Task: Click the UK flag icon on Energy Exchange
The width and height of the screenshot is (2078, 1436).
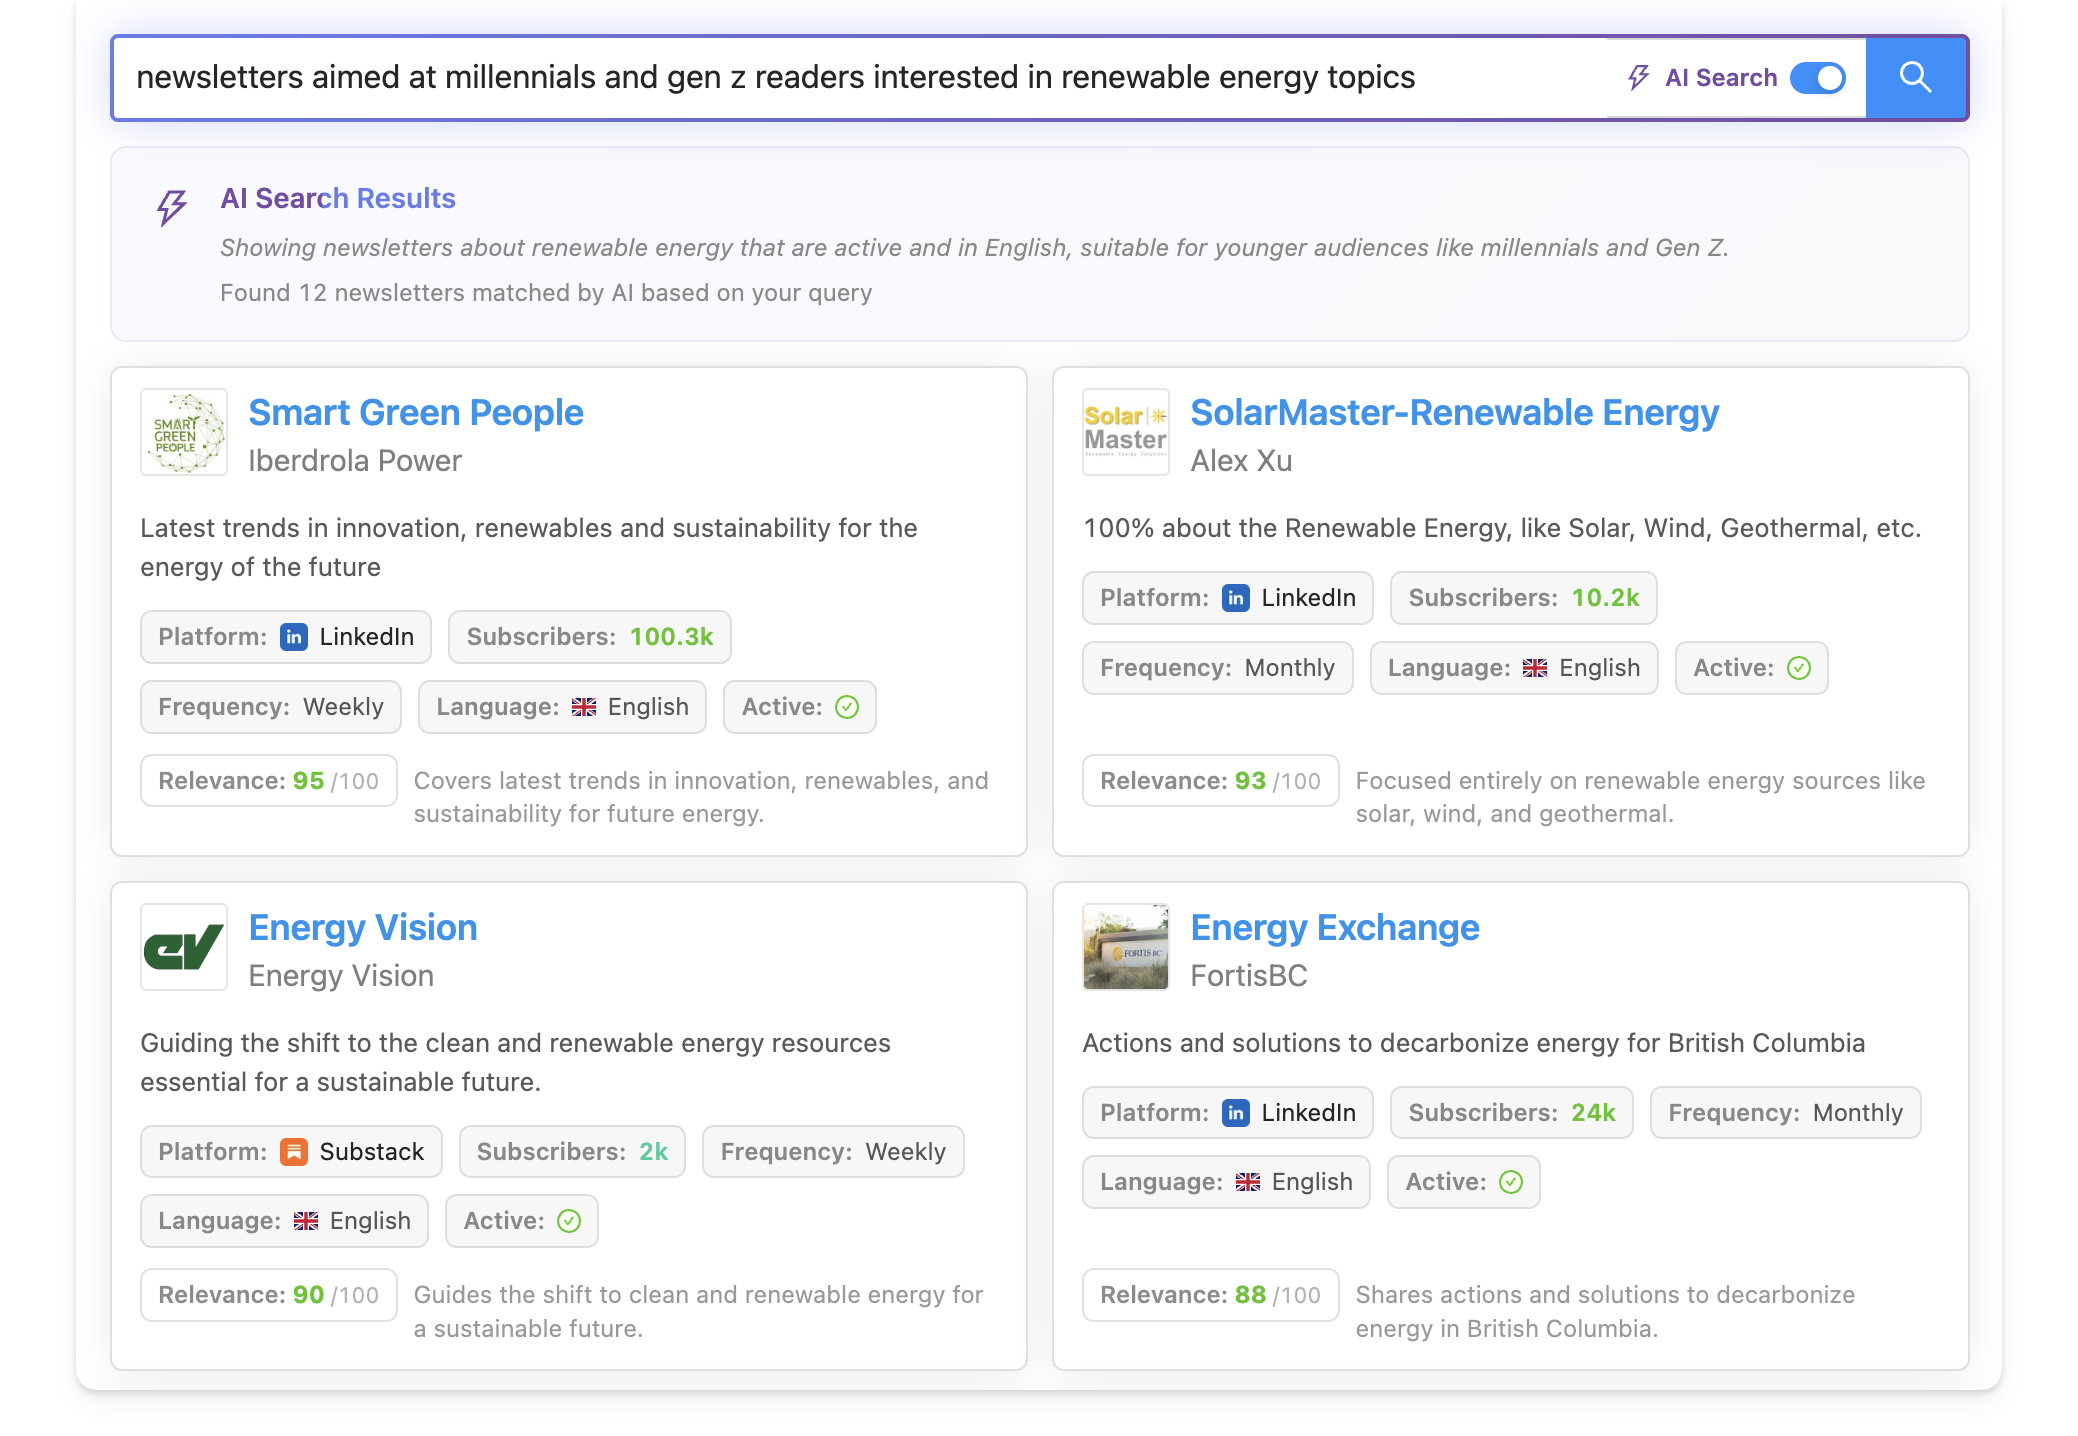Action: pos(1249,1181)
